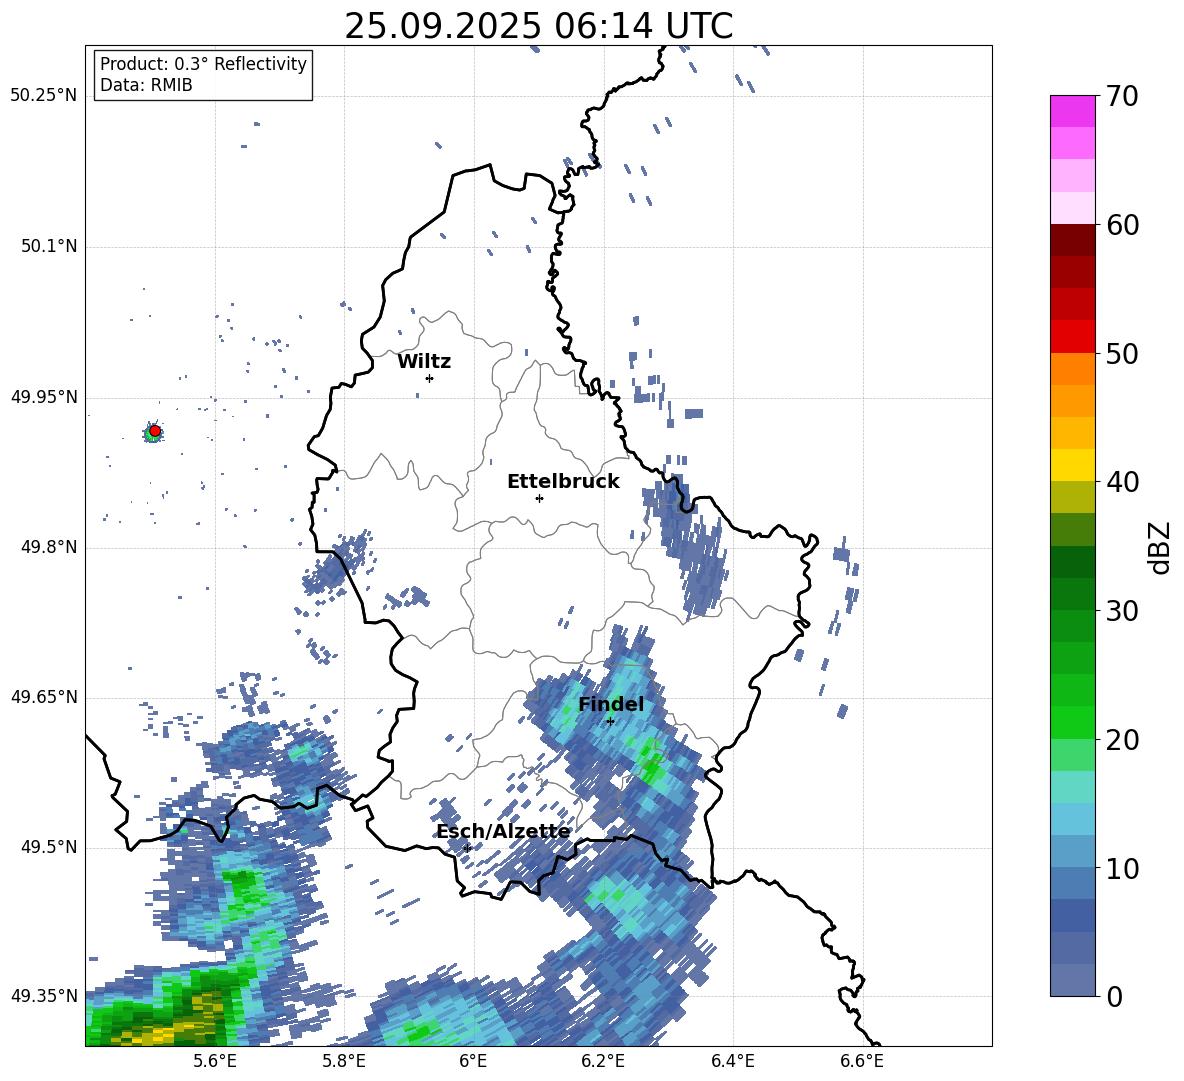Click the colorbar tick value 30
This screenshot has width=1184, height=1081.
tap(1122, 611)
